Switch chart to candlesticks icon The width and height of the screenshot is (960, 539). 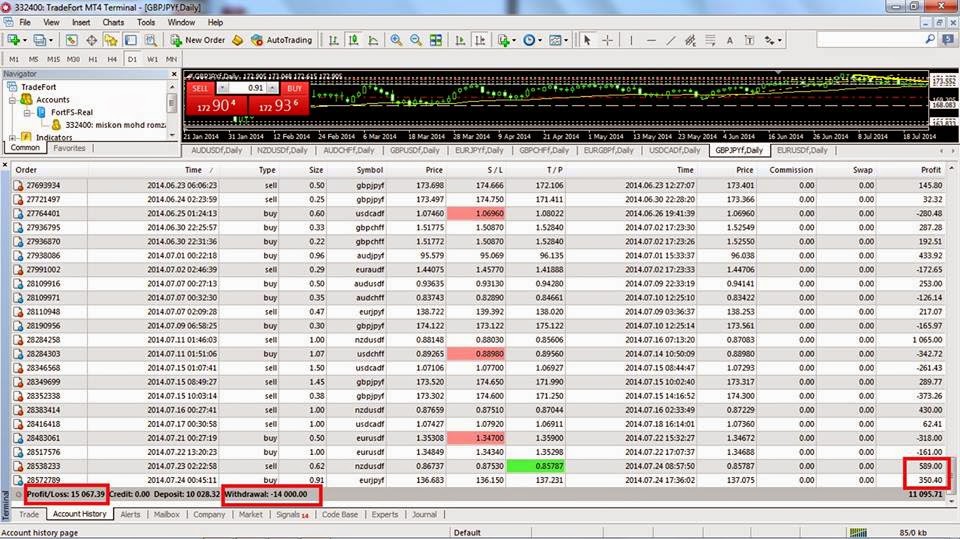pos(353,40)
